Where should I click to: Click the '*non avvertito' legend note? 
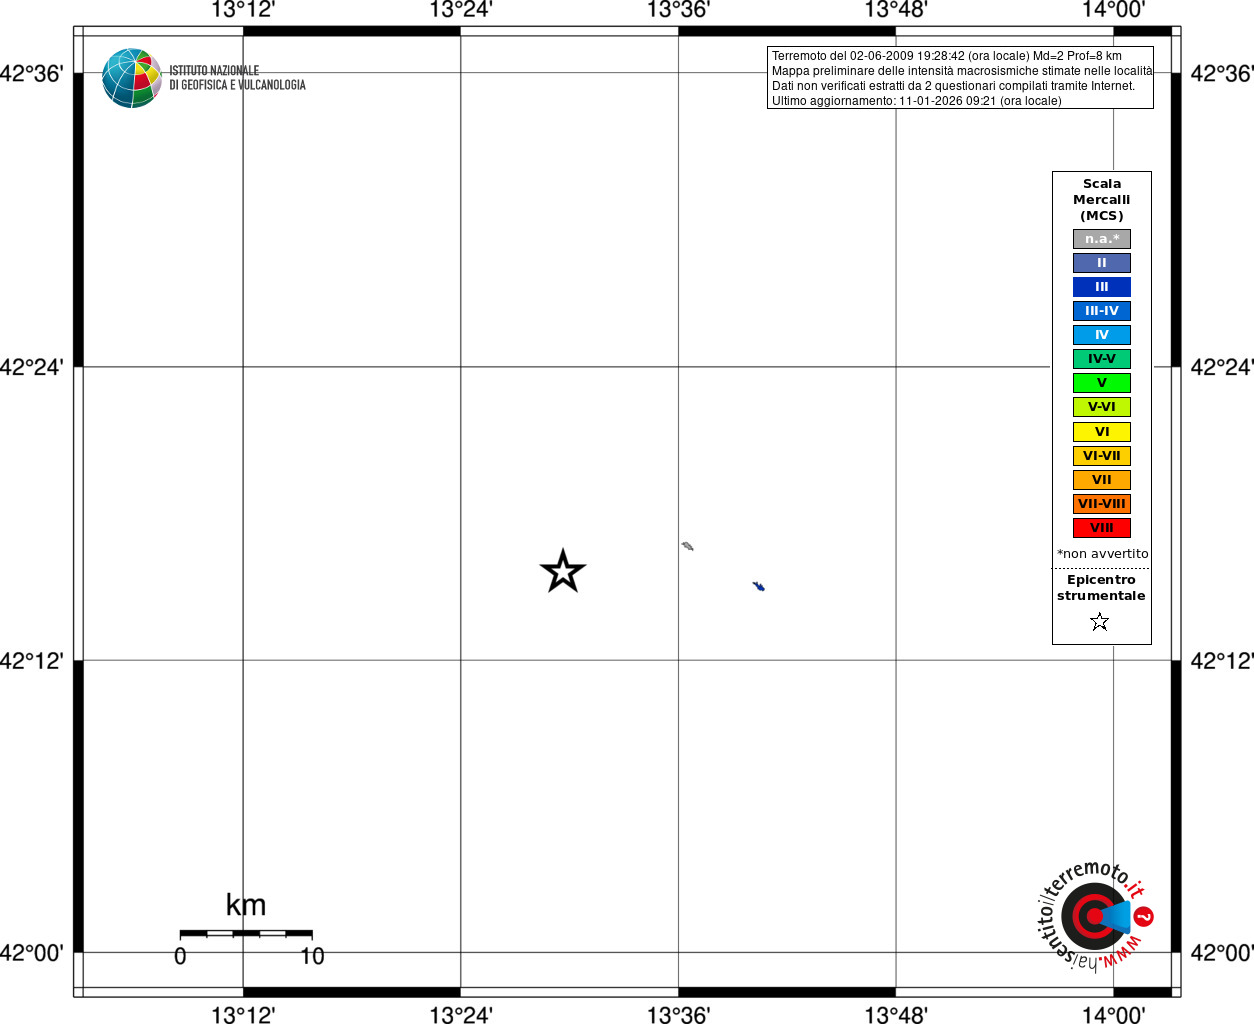coord(1103,554)
